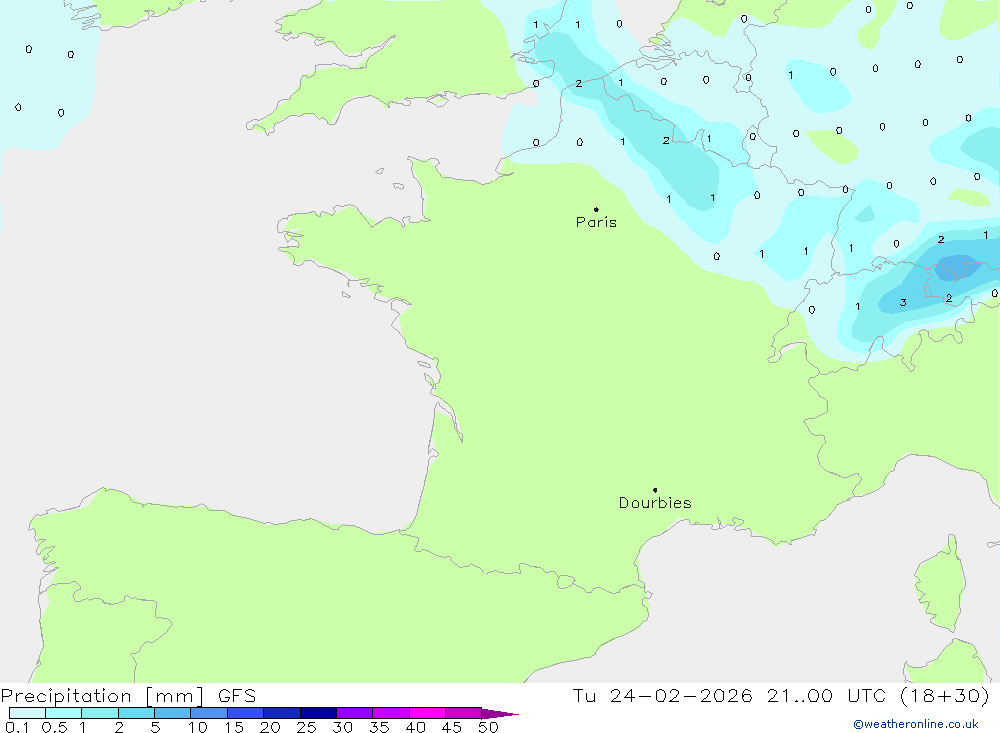Click the 'Tu 24-02-2026' date text
The height and width of the screenshot is (733, 1000).
point(662,696)
